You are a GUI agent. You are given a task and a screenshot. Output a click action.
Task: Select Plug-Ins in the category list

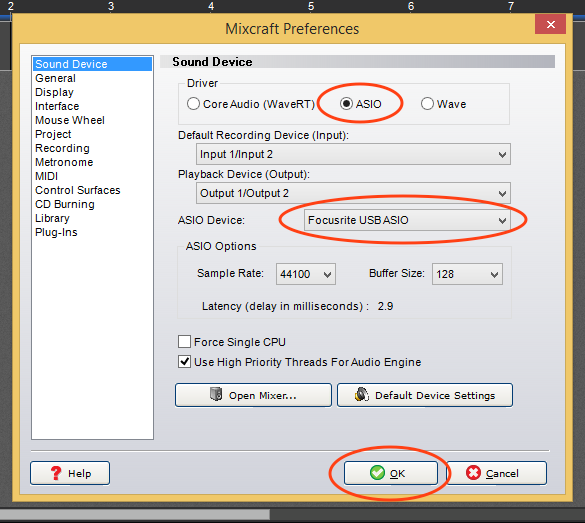pos(56,232)
